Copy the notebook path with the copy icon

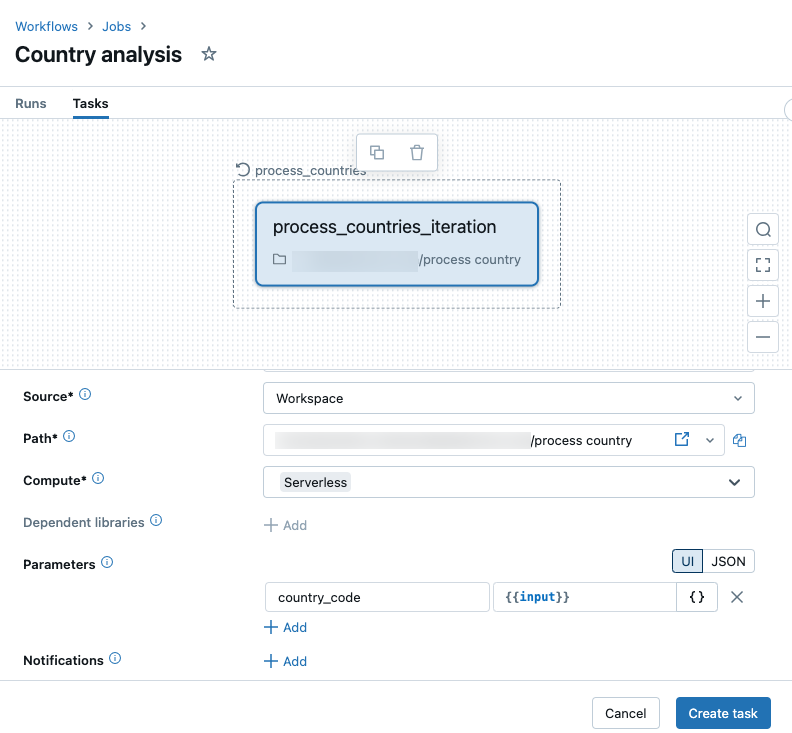(x=740, y=440)
